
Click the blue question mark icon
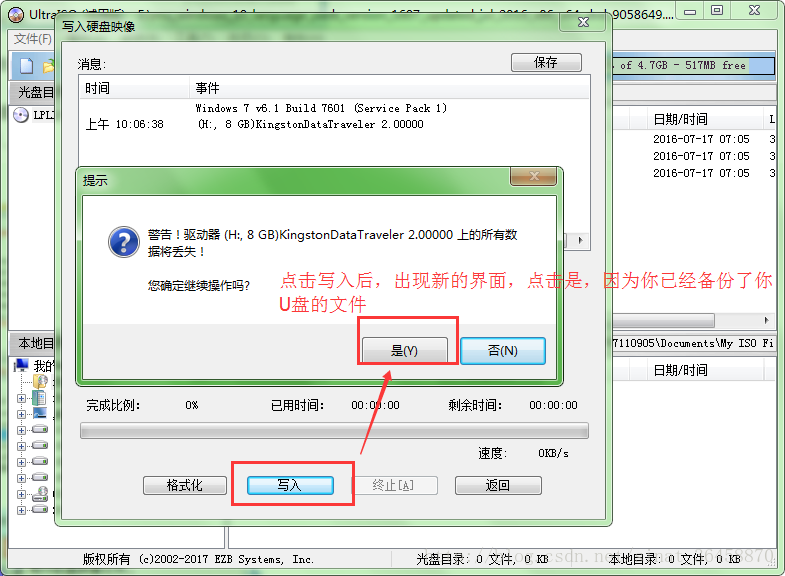124,242
